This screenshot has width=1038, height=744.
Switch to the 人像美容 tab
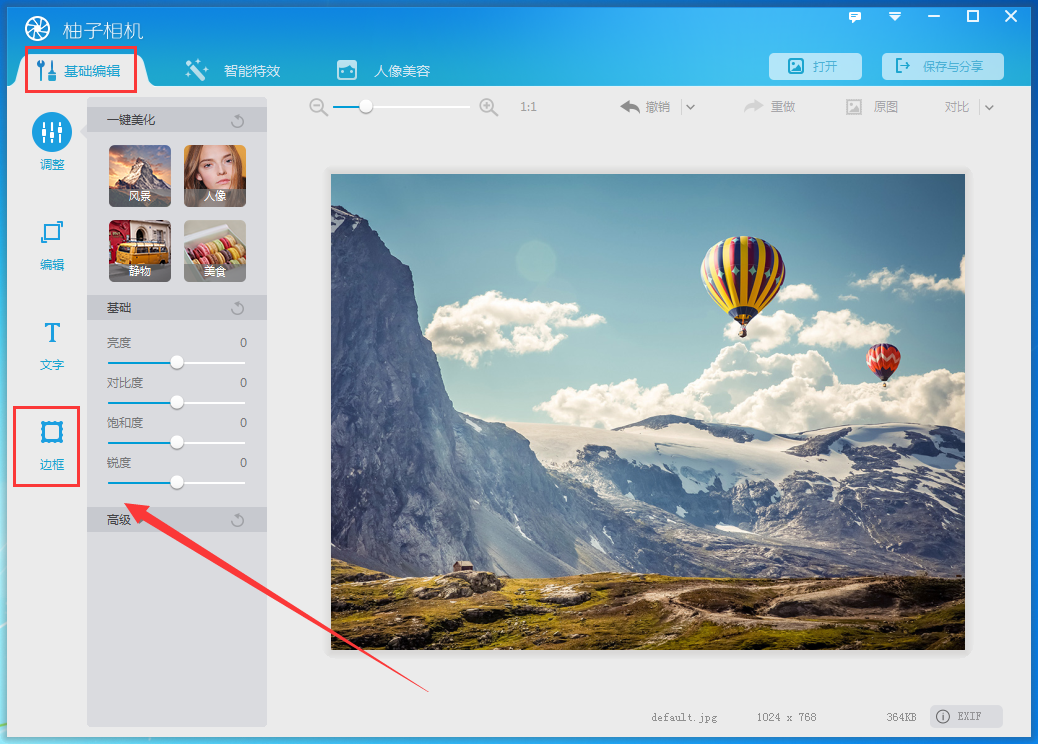383,70
